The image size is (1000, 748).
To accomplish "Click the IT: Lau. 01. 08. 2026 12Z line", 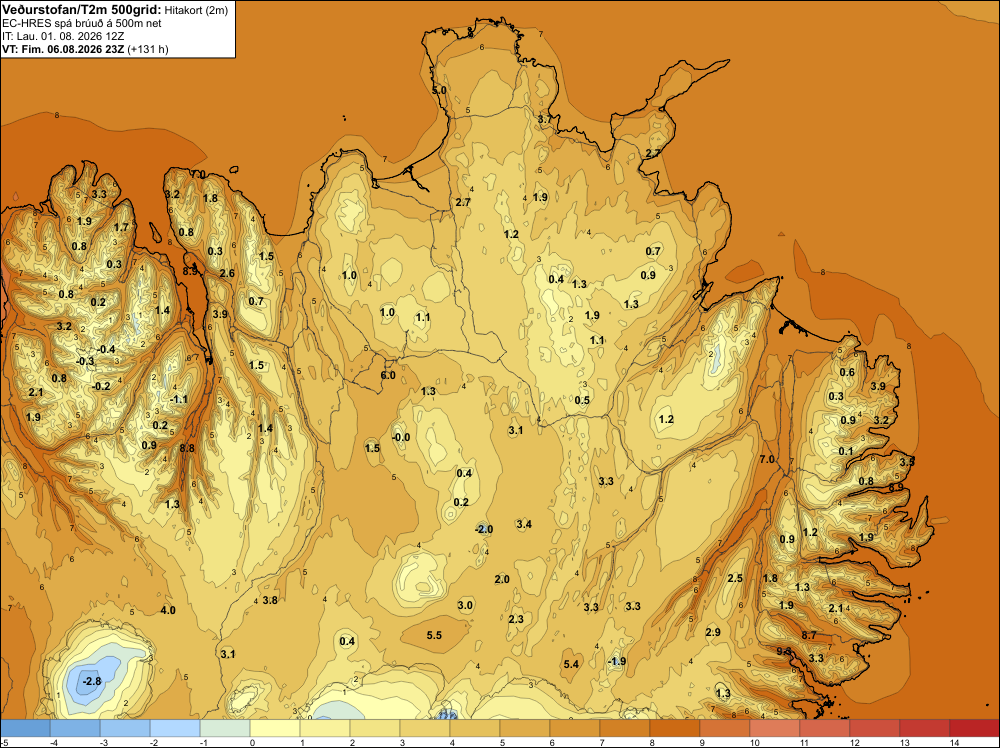I will (63, 36).
